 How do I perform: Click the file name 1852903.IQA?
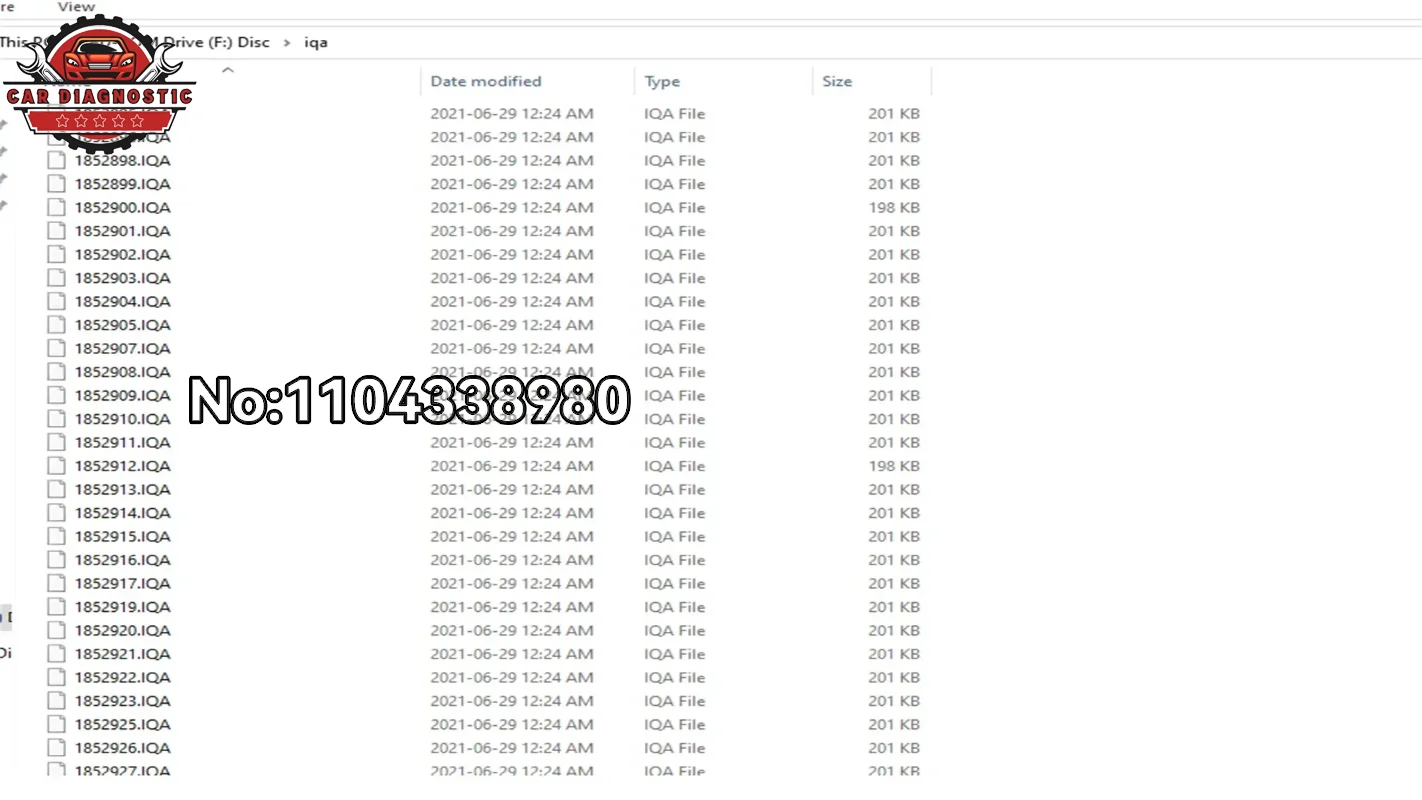coord(122,278)
